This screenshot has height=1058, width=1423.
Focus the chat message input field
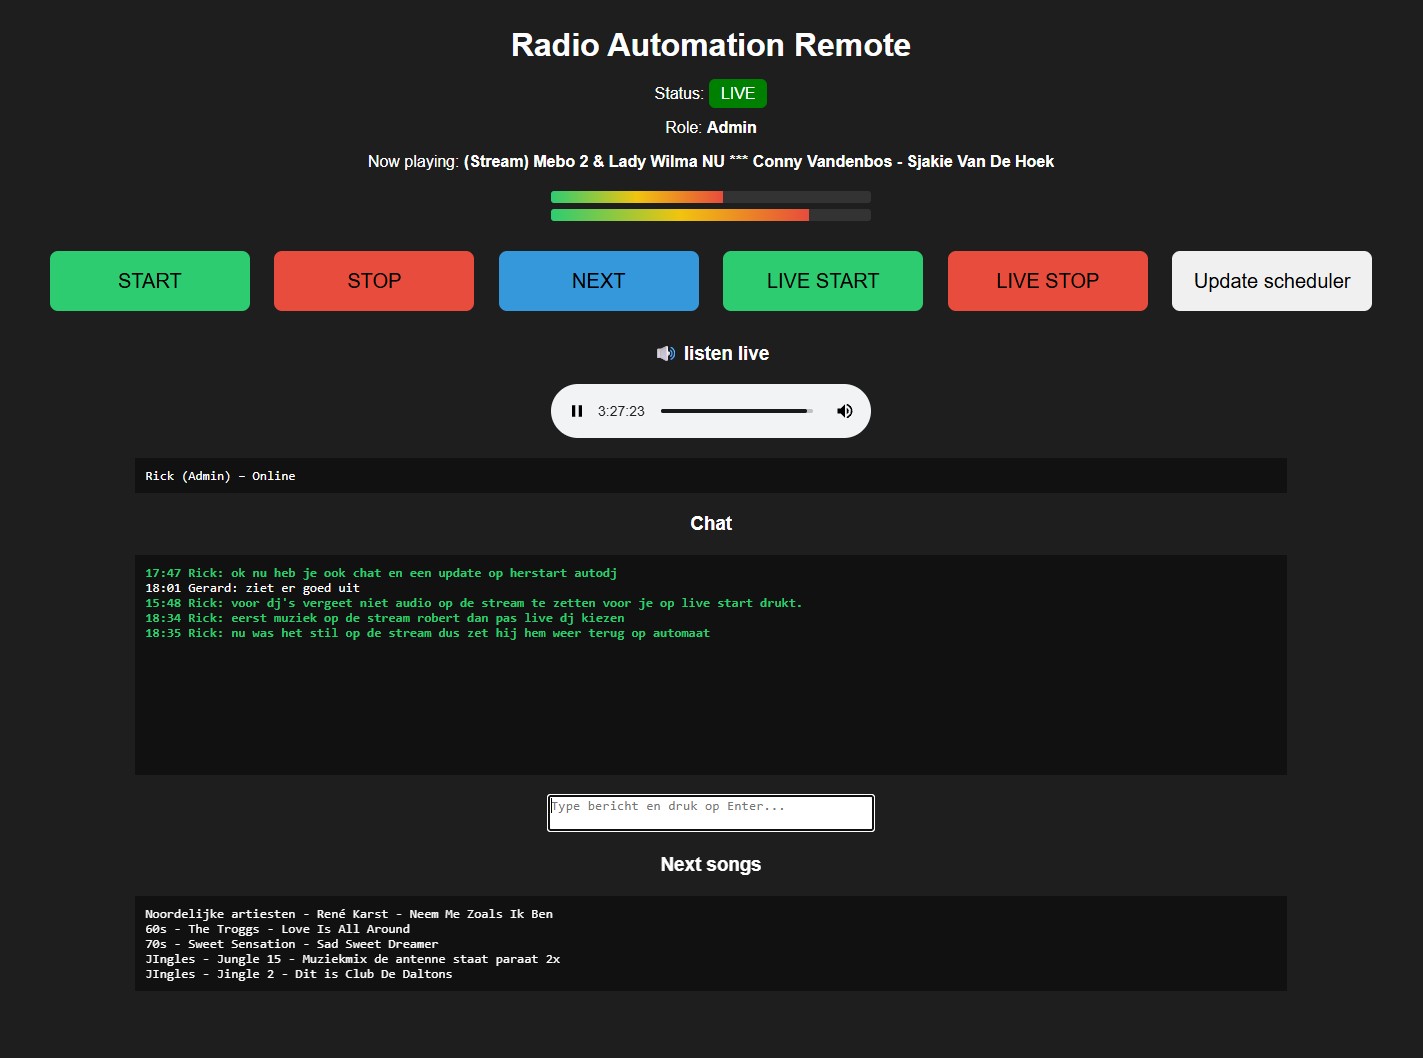coord(710,813)
